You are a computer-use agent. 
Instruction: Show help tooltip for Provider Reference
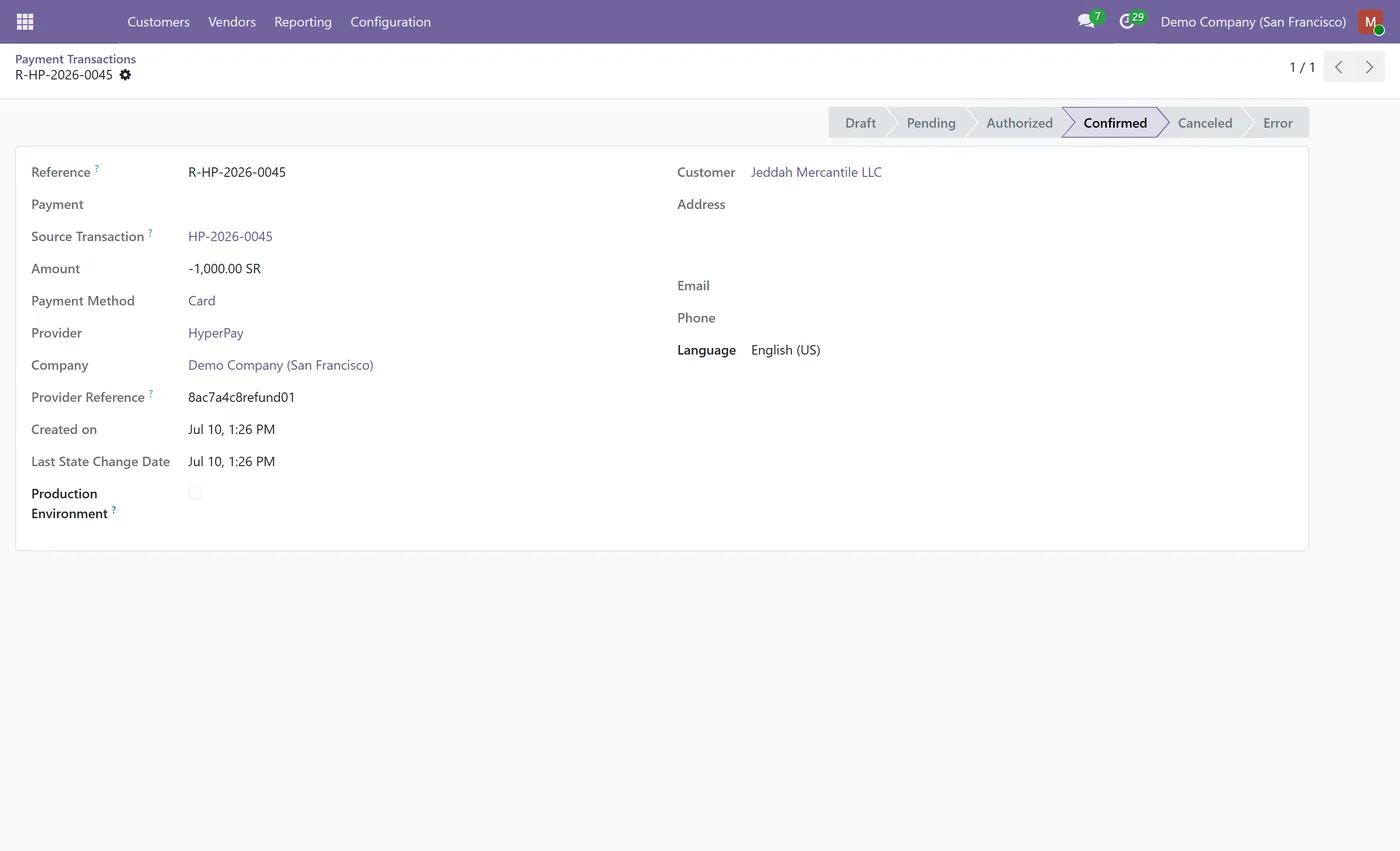[151, 394]
